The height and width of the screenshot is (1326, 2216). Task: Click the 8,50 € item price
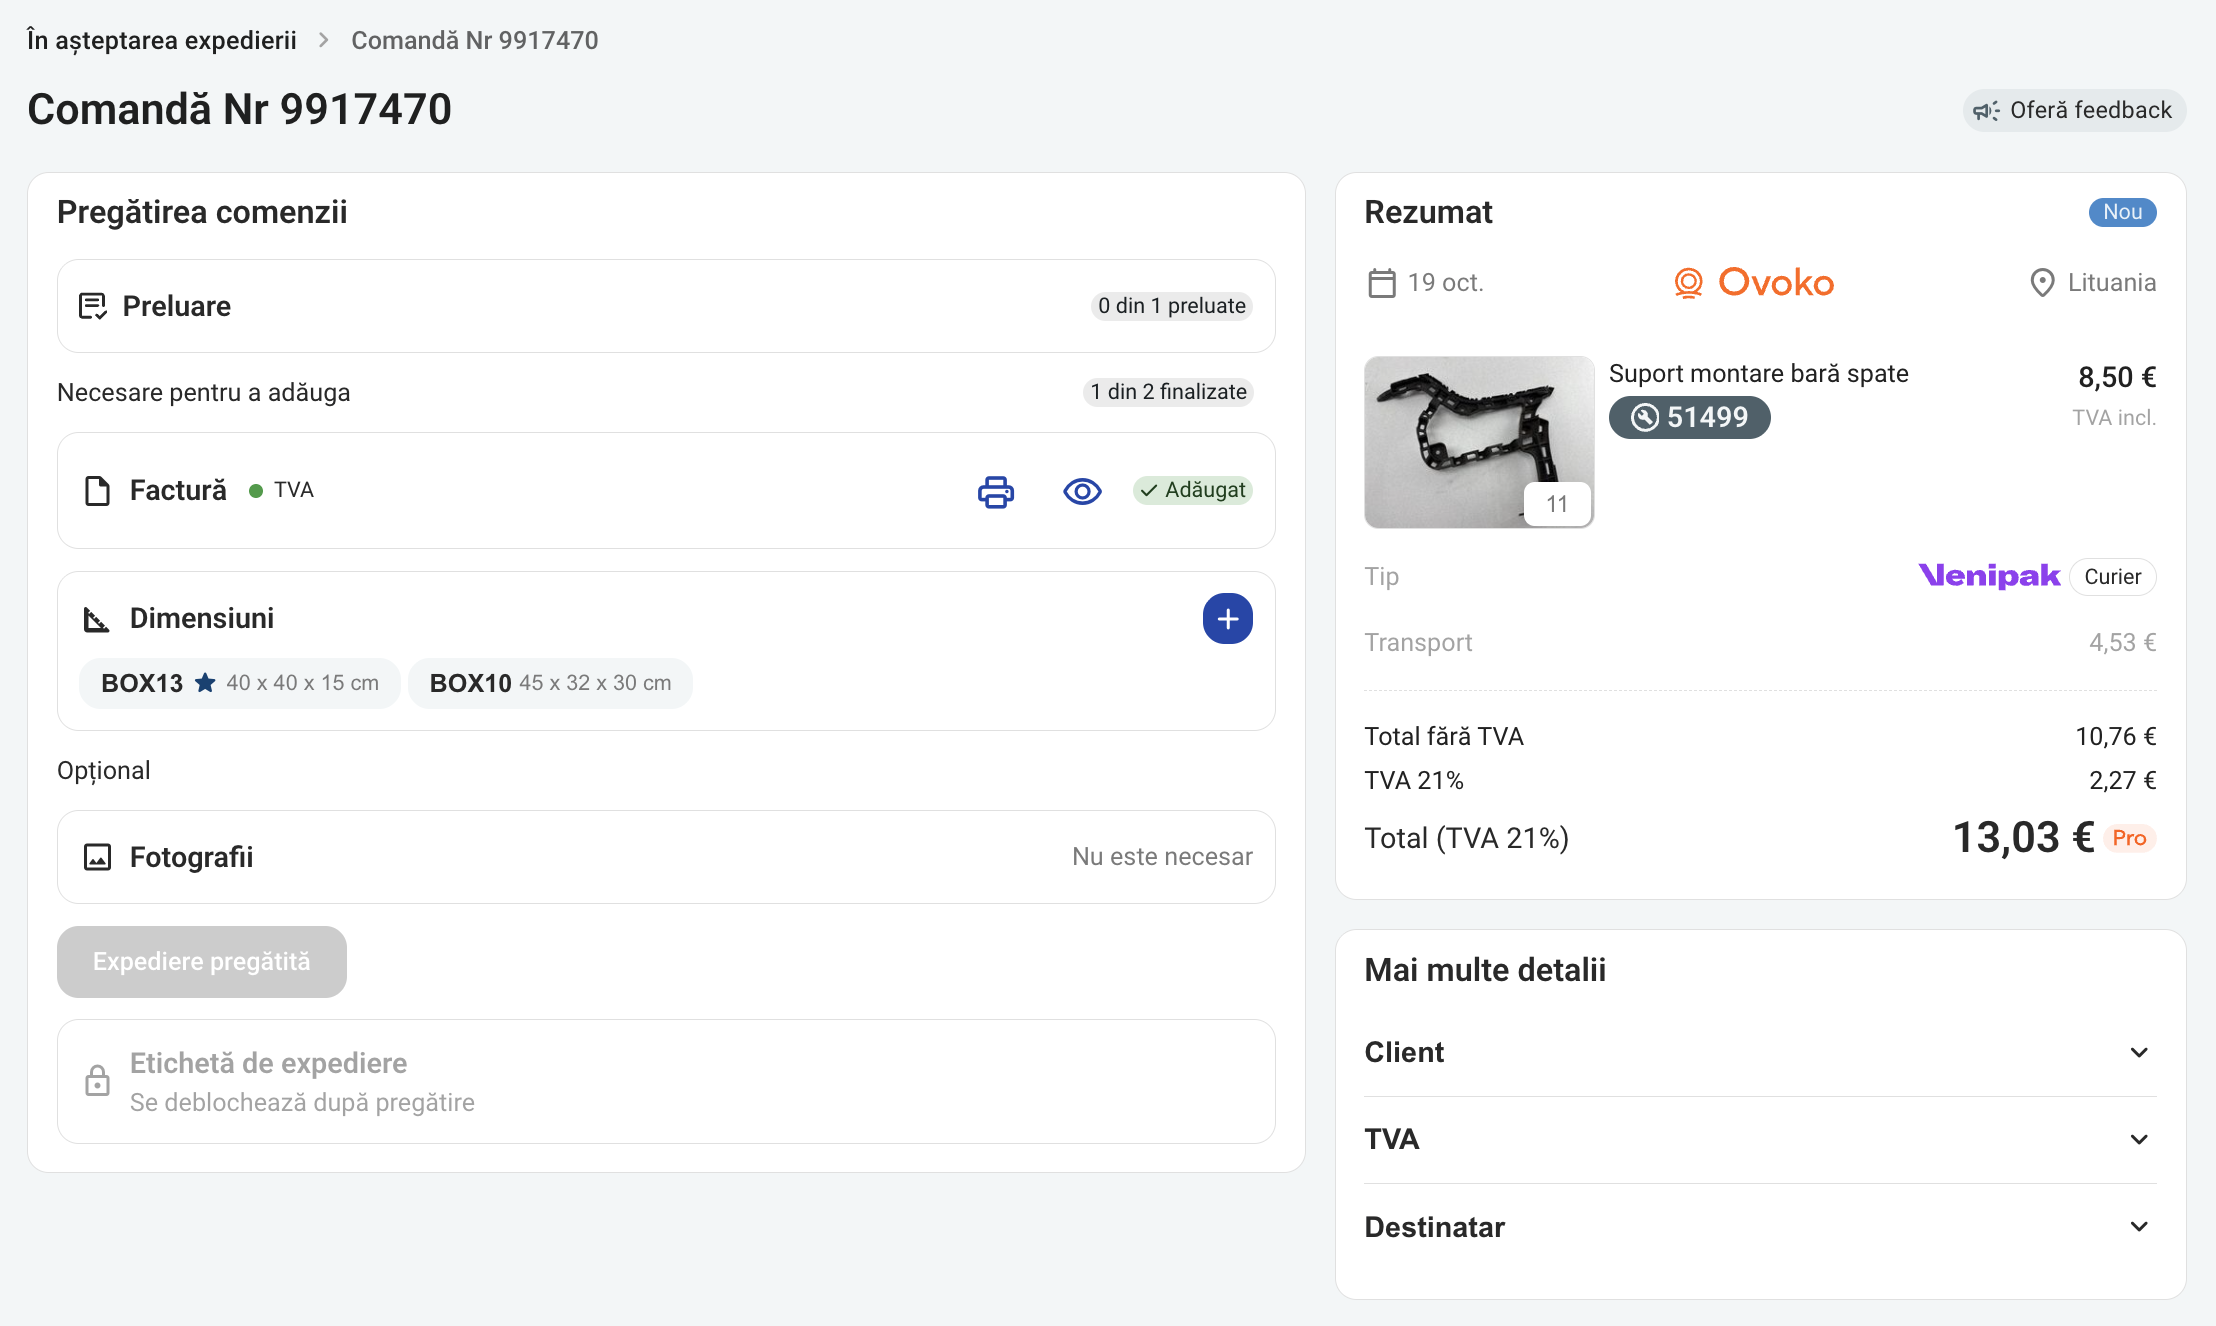tap(2117, 377)
